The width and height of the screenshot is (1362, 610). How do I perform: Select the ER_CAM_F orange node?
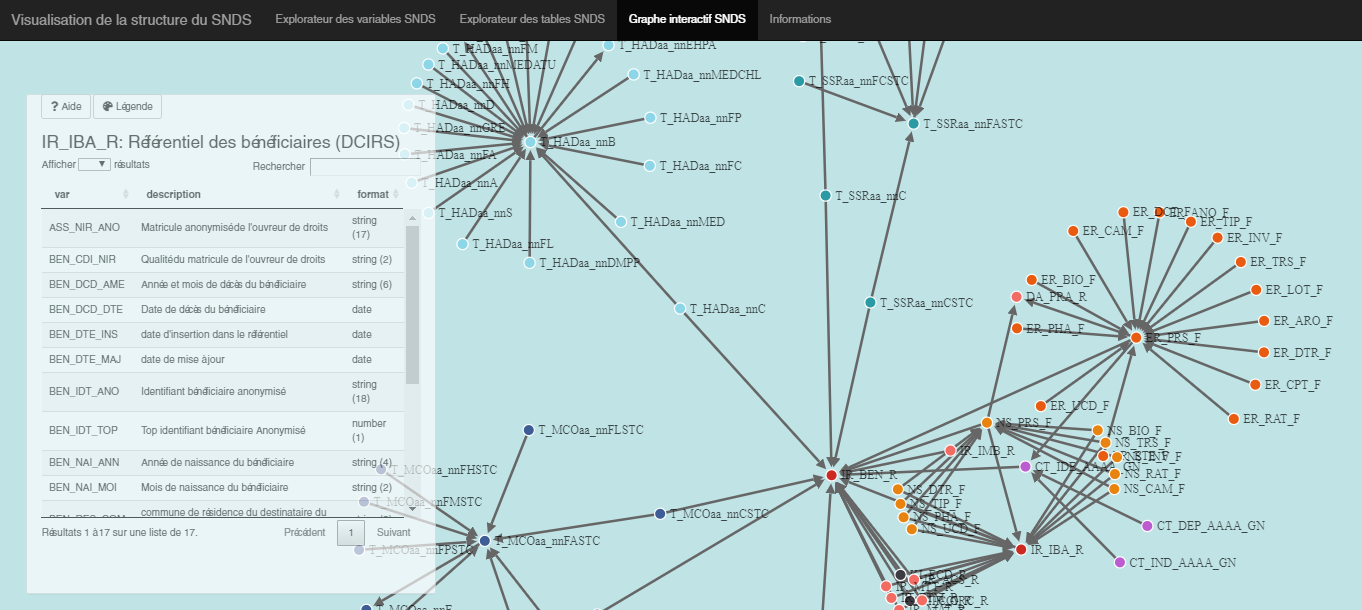(1073, 231)
